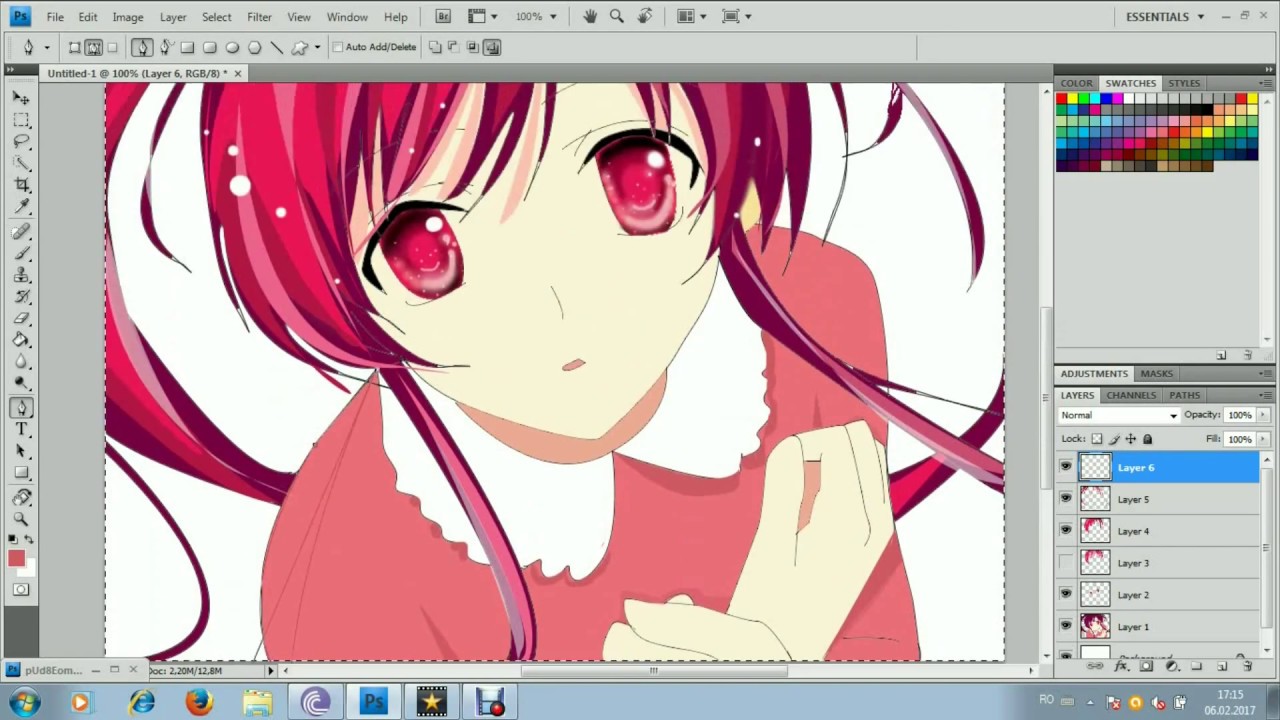This screenshot has width=1280, height=720.
Task: Select the Move tool
Action: [x=21, y=98]
